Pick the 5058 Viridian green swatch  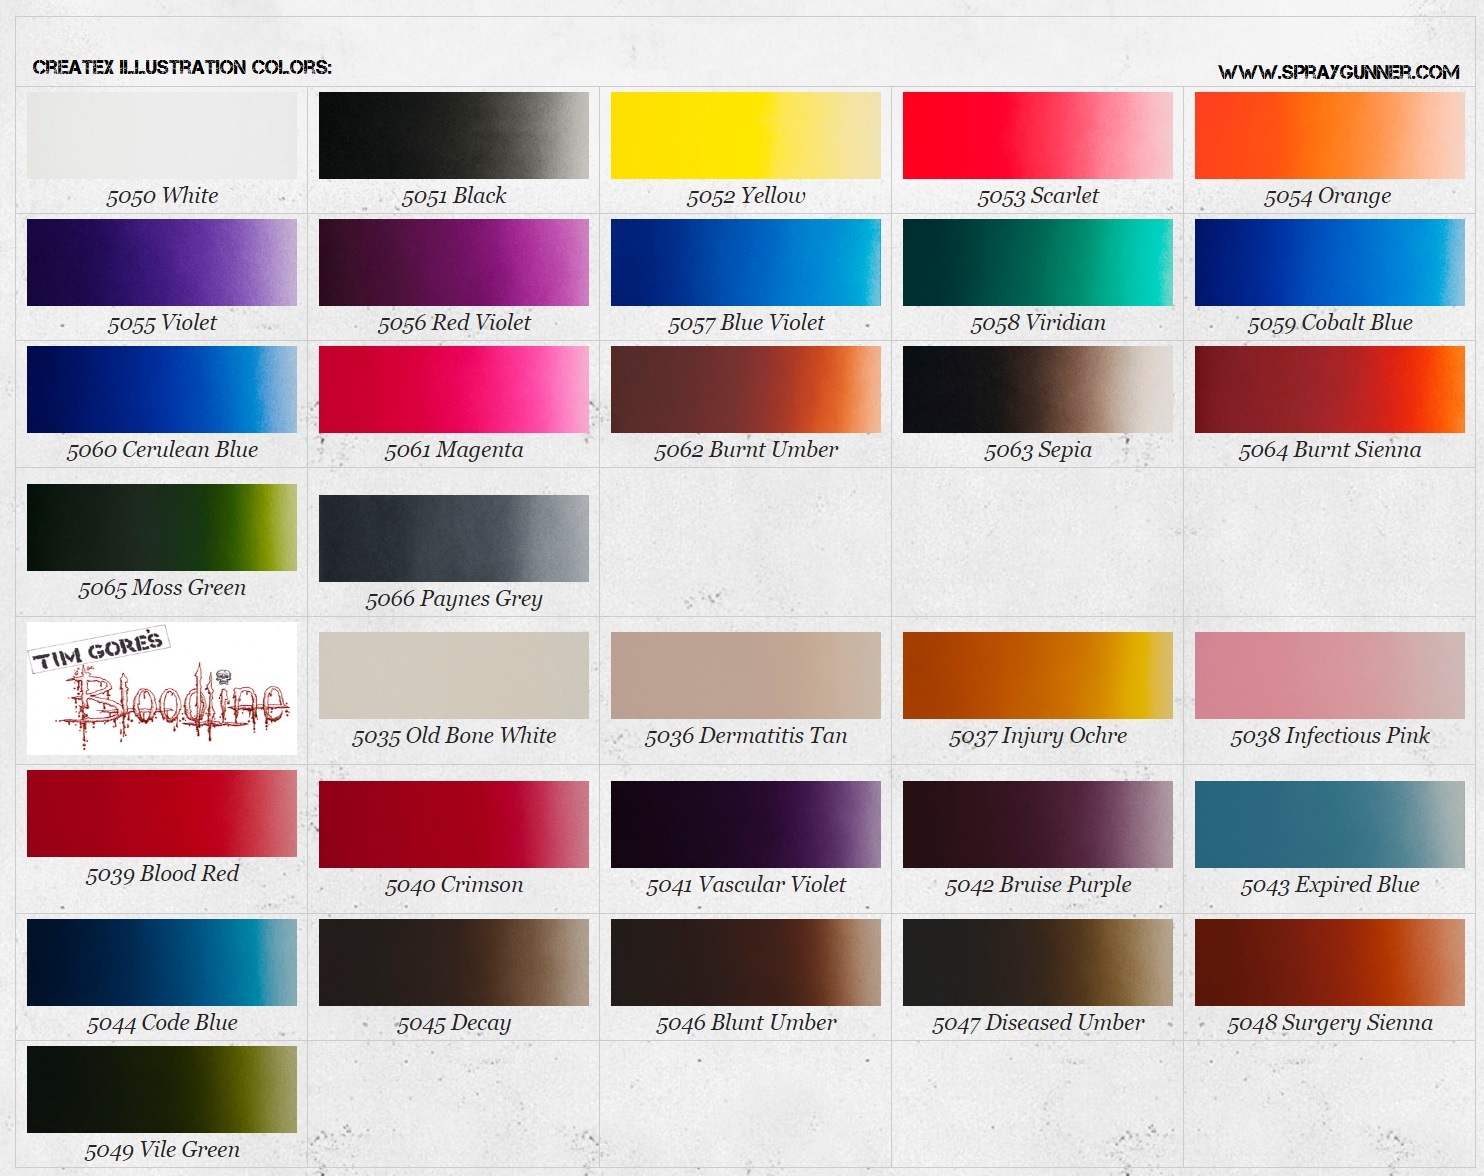point(1037,262)
